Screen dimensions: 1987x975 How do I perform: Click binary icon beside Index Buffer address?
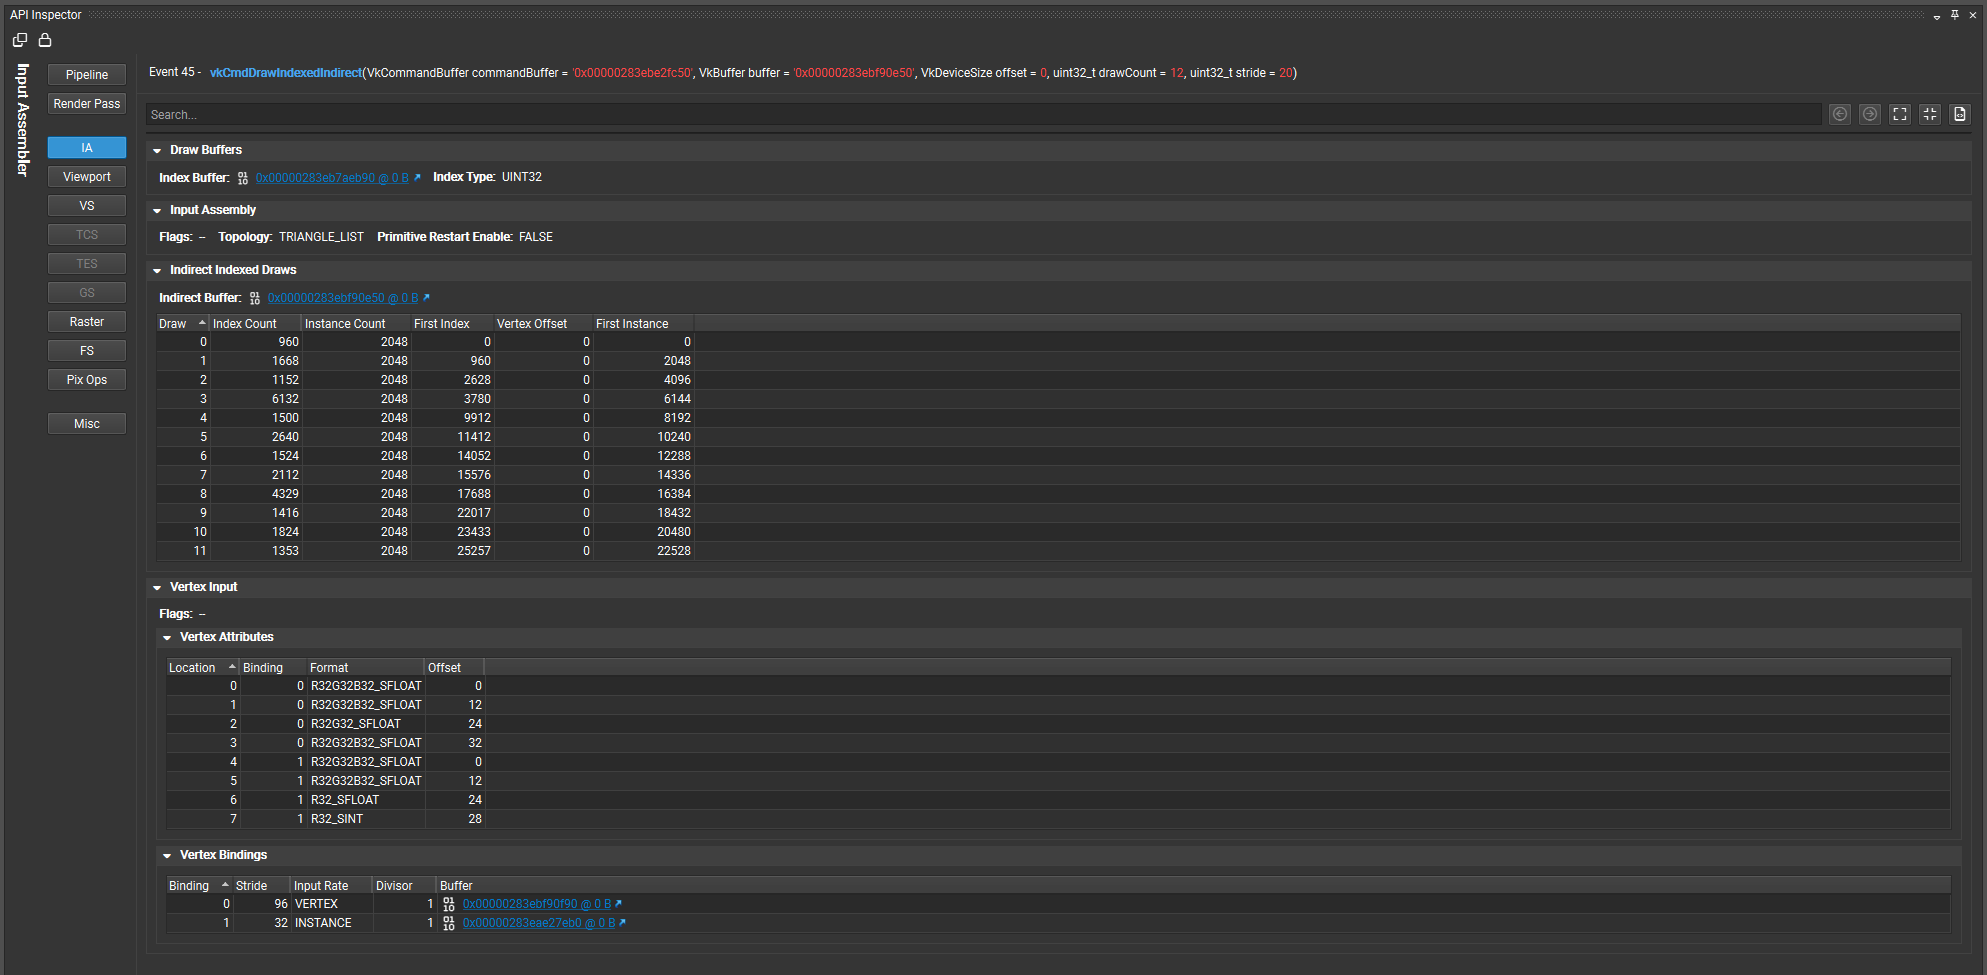click(x=243, y=178)
